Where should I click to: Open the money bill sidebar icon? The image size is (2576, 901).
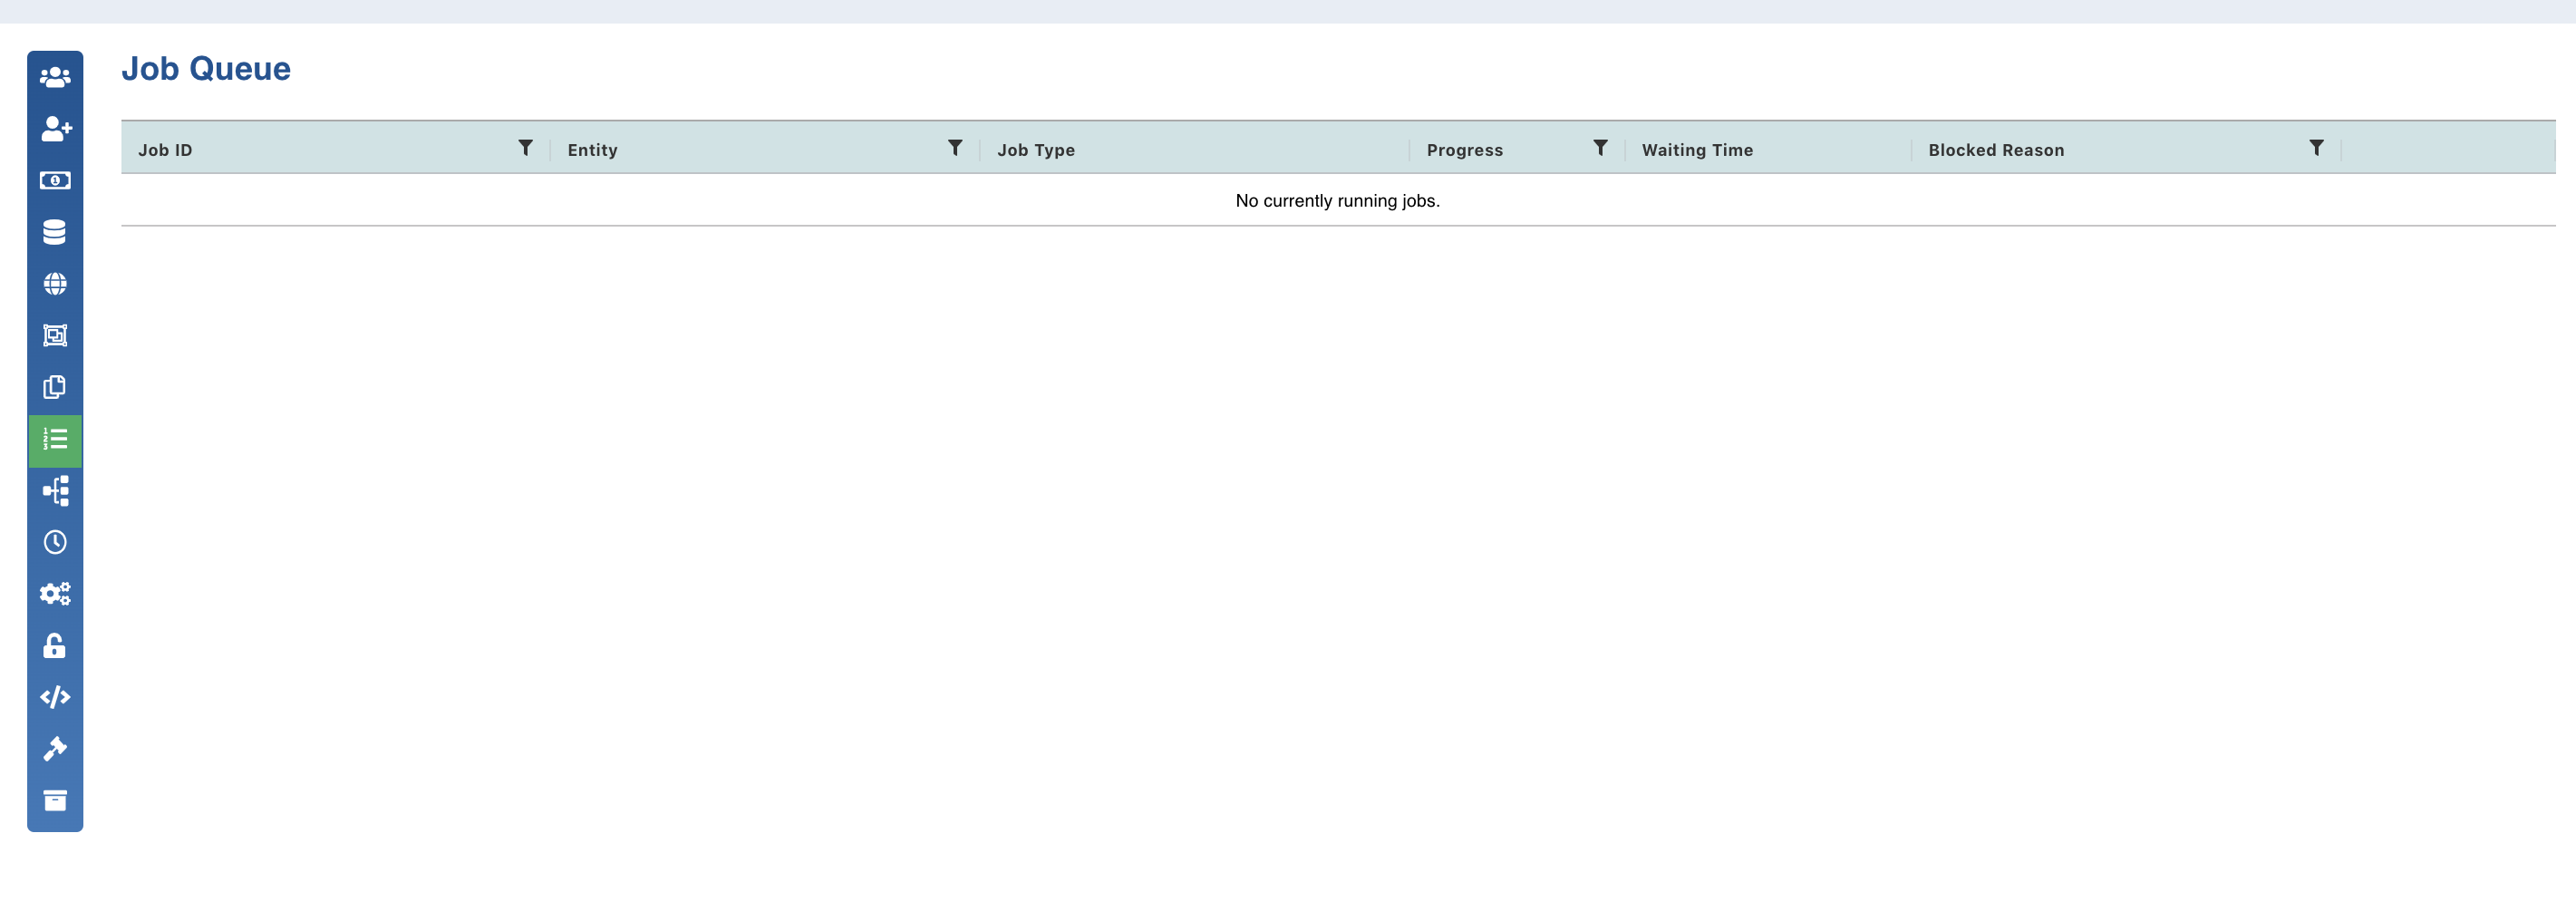tap(55, 181)
